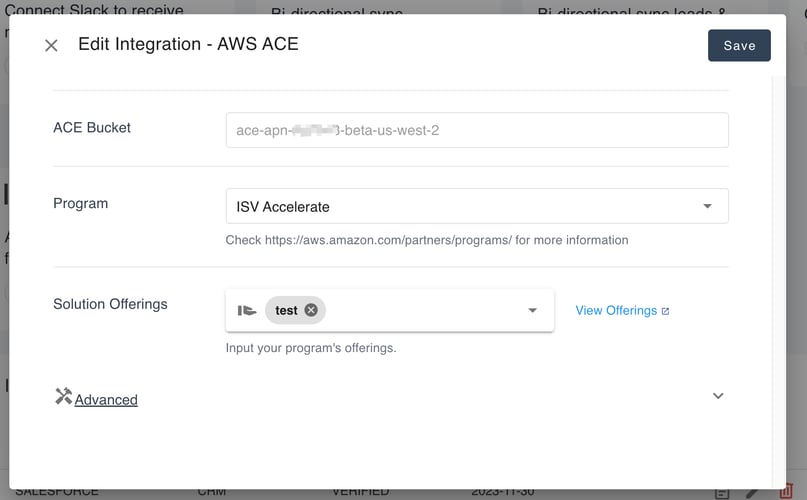This screenshot has height=500, width=807.
Task: Expand the Solution Offerings dropdown arrow
Action: (533, 311)
